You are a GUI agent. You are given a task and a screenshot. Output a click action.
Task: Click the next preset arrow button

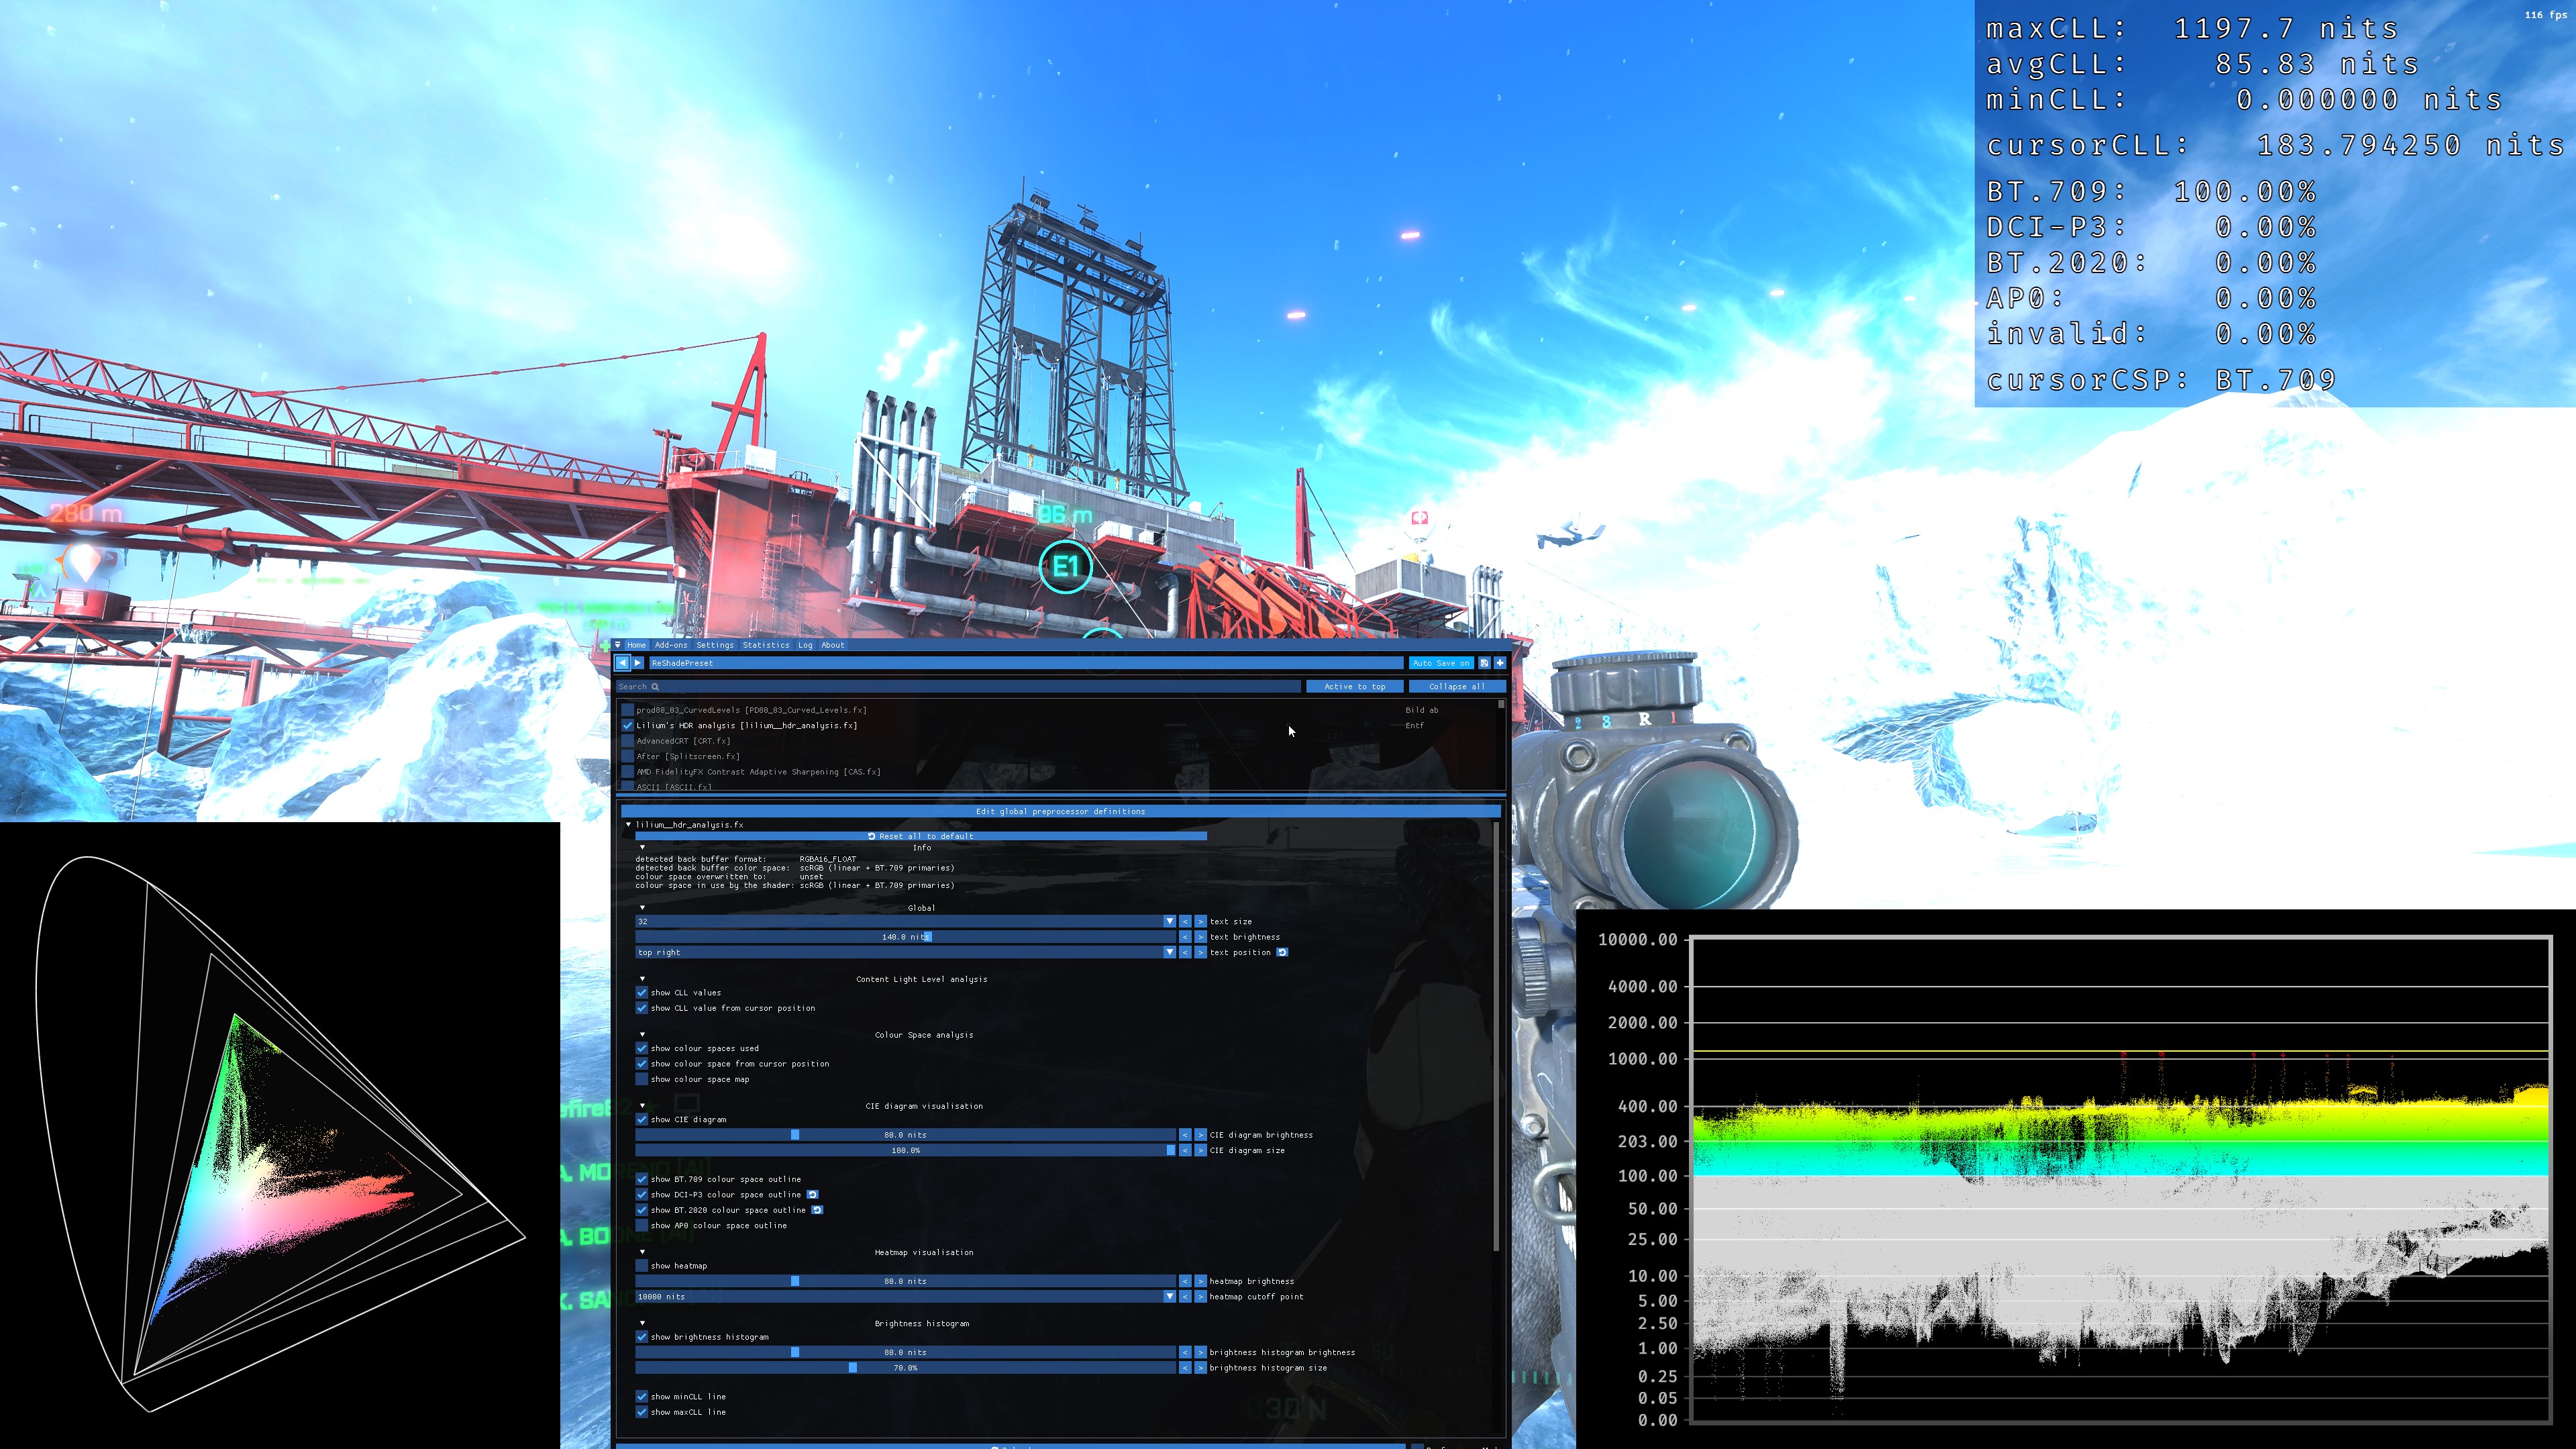[637, 663]
